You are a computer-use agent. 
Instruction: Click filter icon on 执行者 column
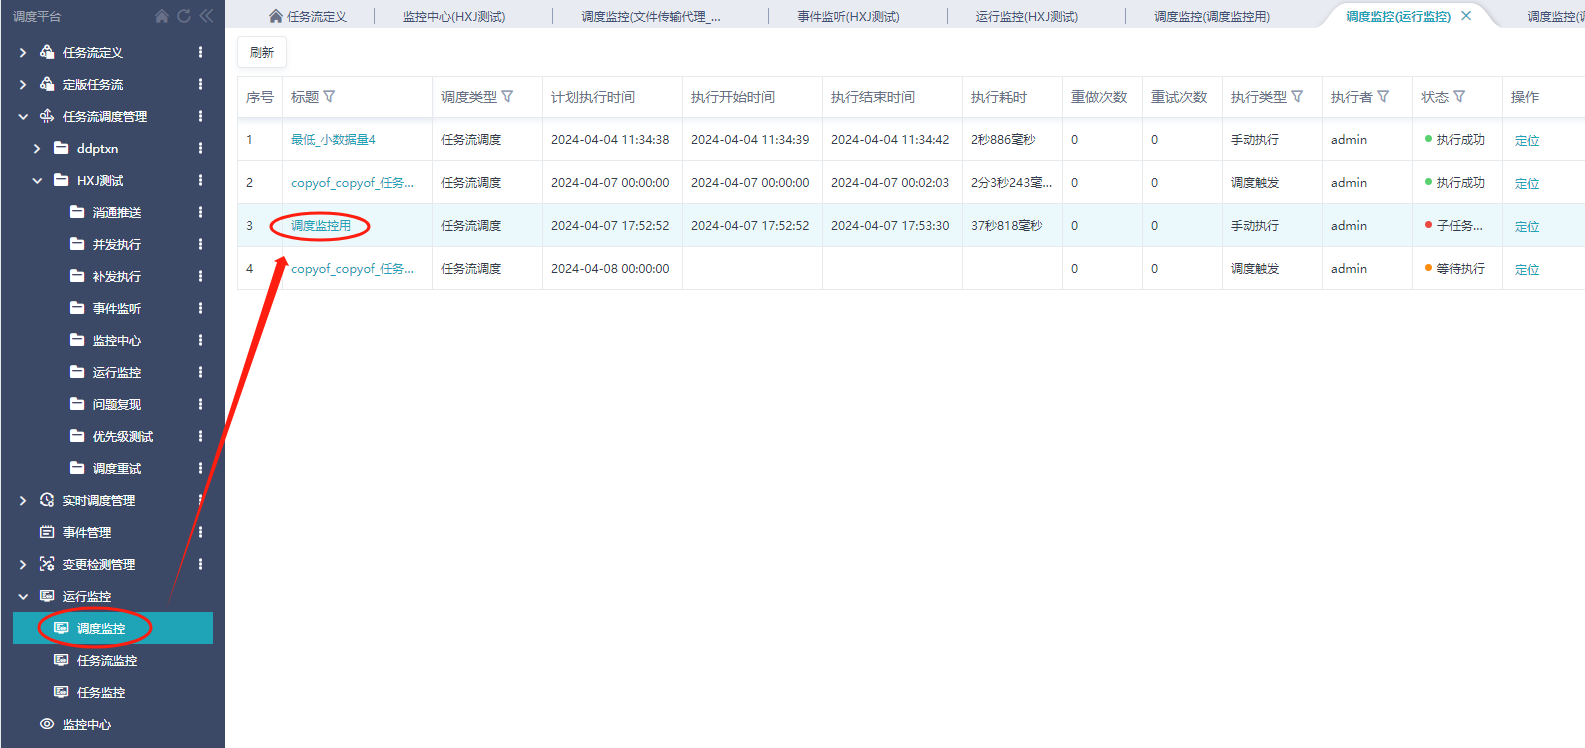[1383, 97]
